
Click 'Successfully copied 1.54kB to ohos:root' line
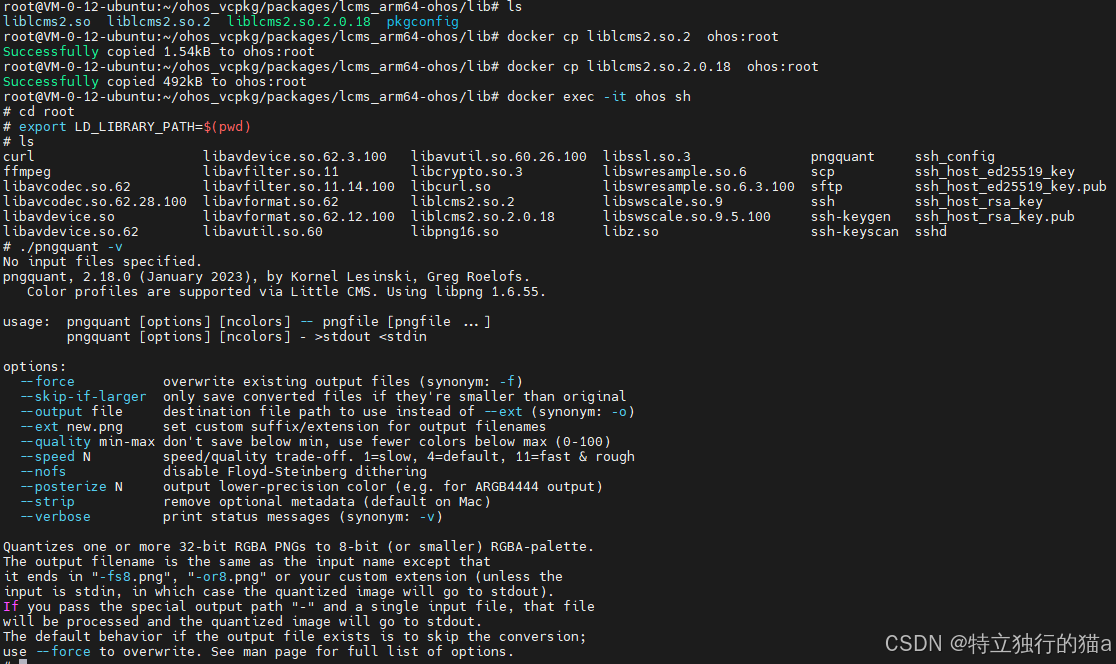(x=159, y=51)
